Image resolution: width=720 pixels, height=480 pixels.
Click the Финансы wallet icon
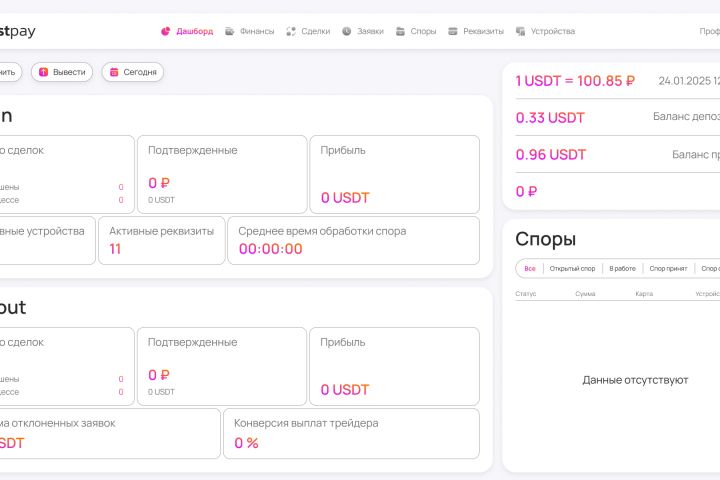230,31
